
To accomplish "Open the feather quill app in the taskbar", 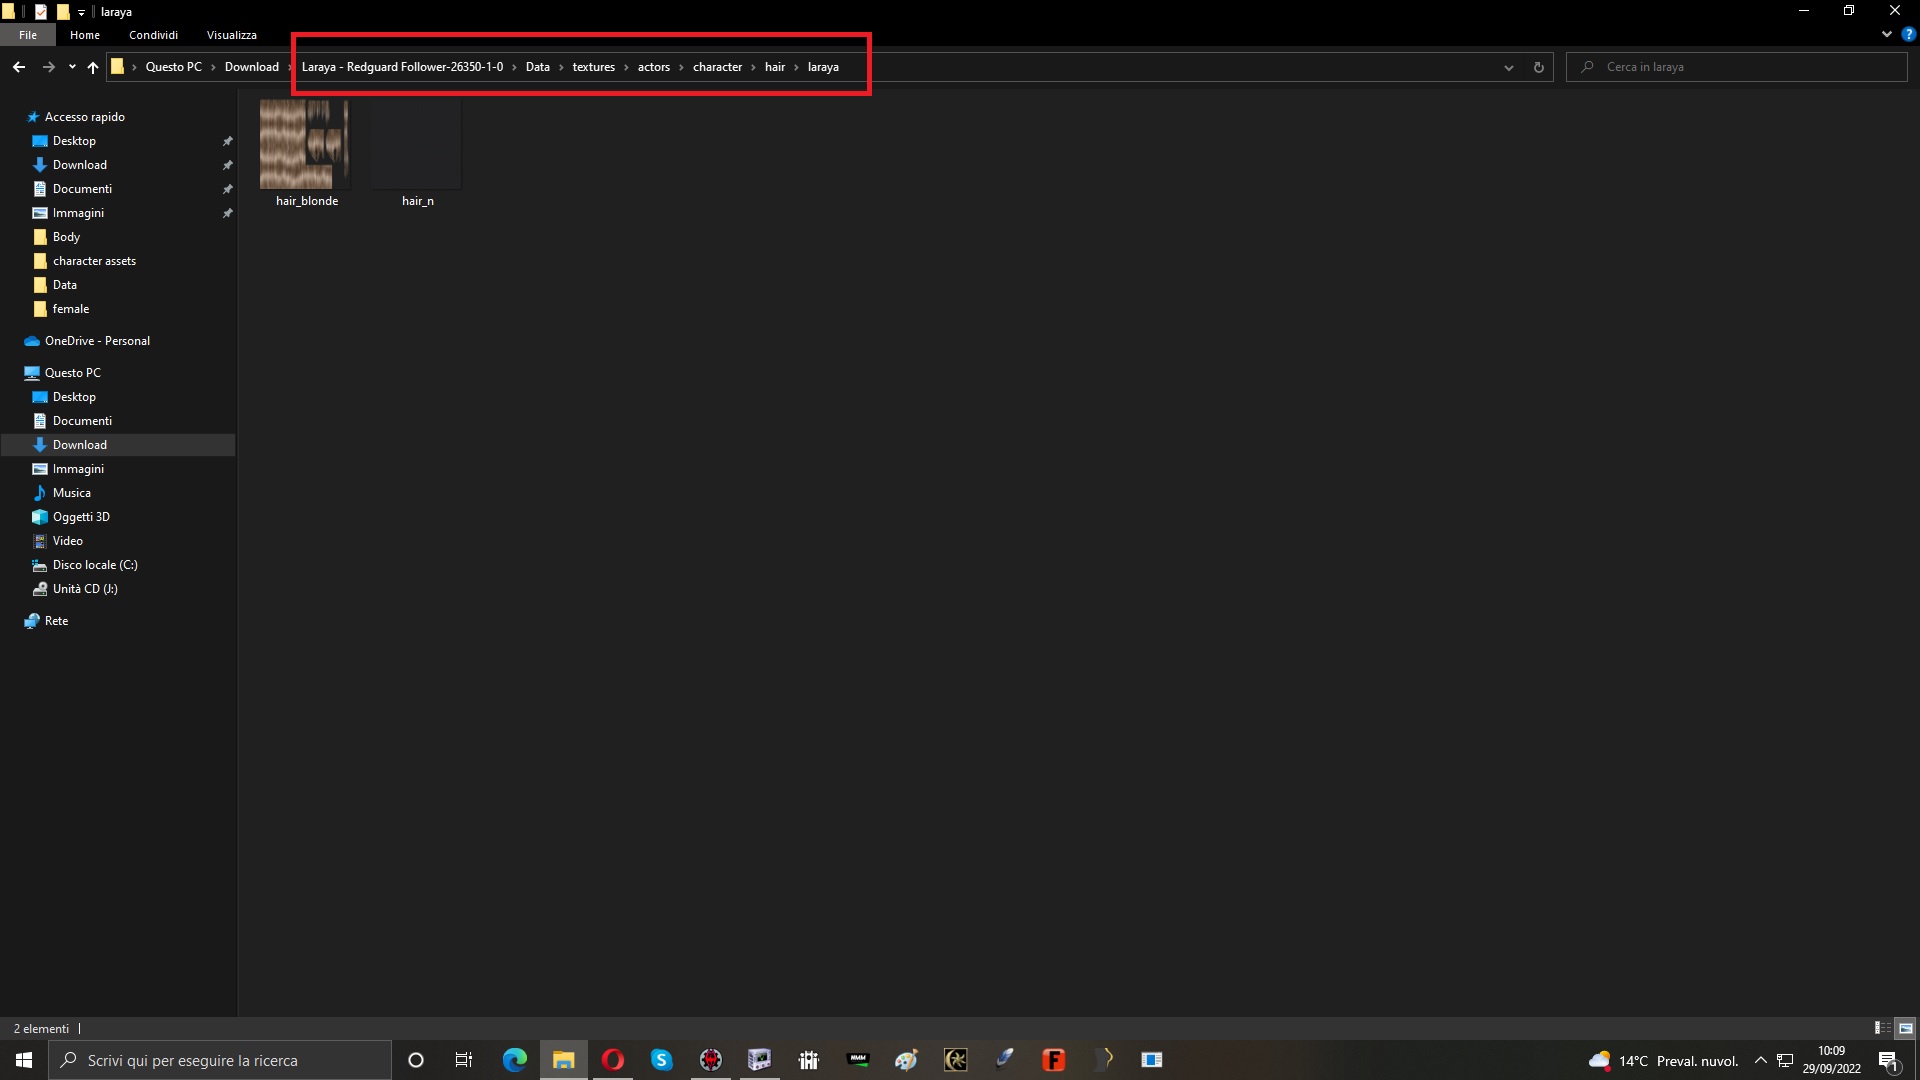I will (1005, 1060).
